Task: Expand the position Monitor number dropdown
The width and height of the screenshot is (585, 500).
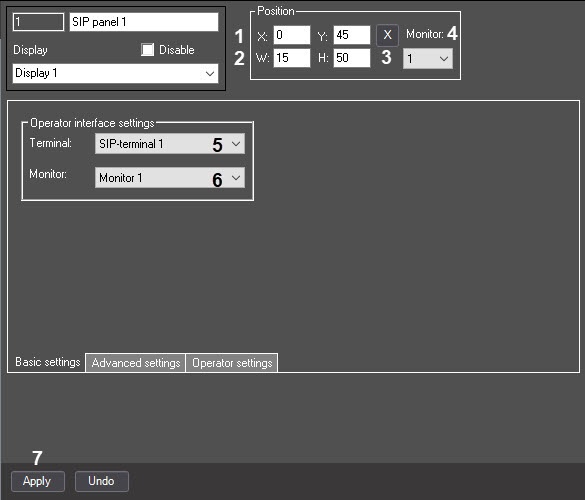Action: [428, 59]
